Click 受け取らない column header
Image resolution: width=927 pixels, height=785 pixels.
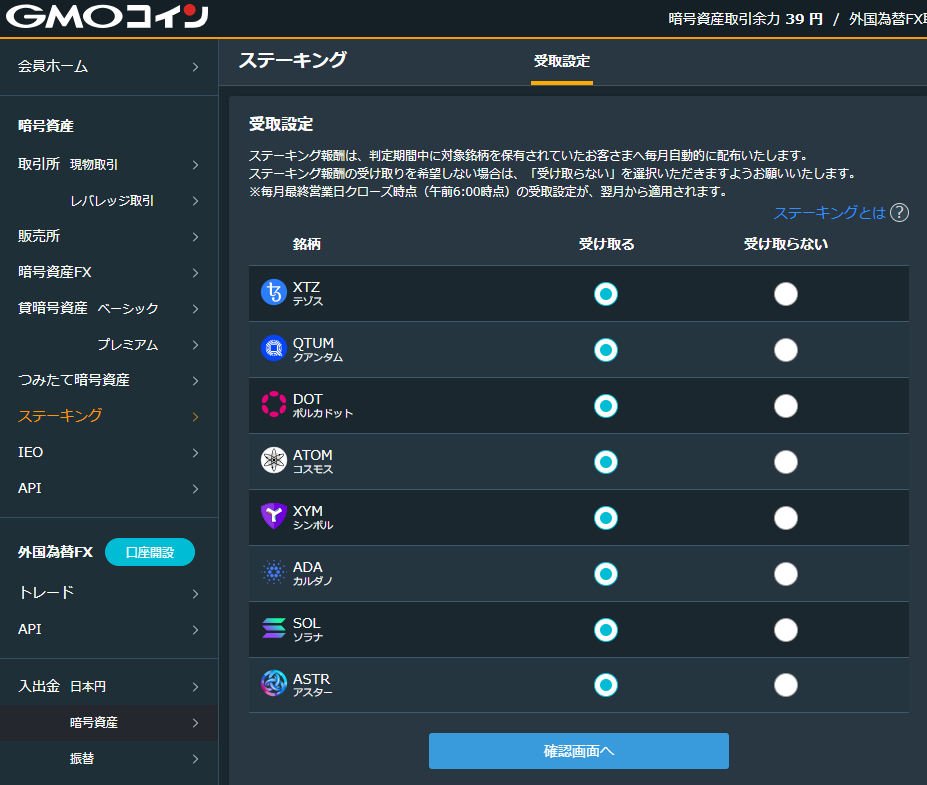(x=786, y=244)
